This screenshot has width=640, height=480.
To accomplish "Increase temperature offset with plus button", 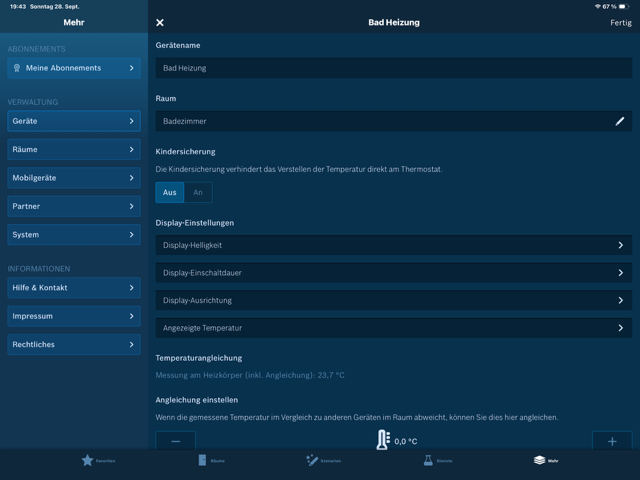I will click(x=612, y=441).
